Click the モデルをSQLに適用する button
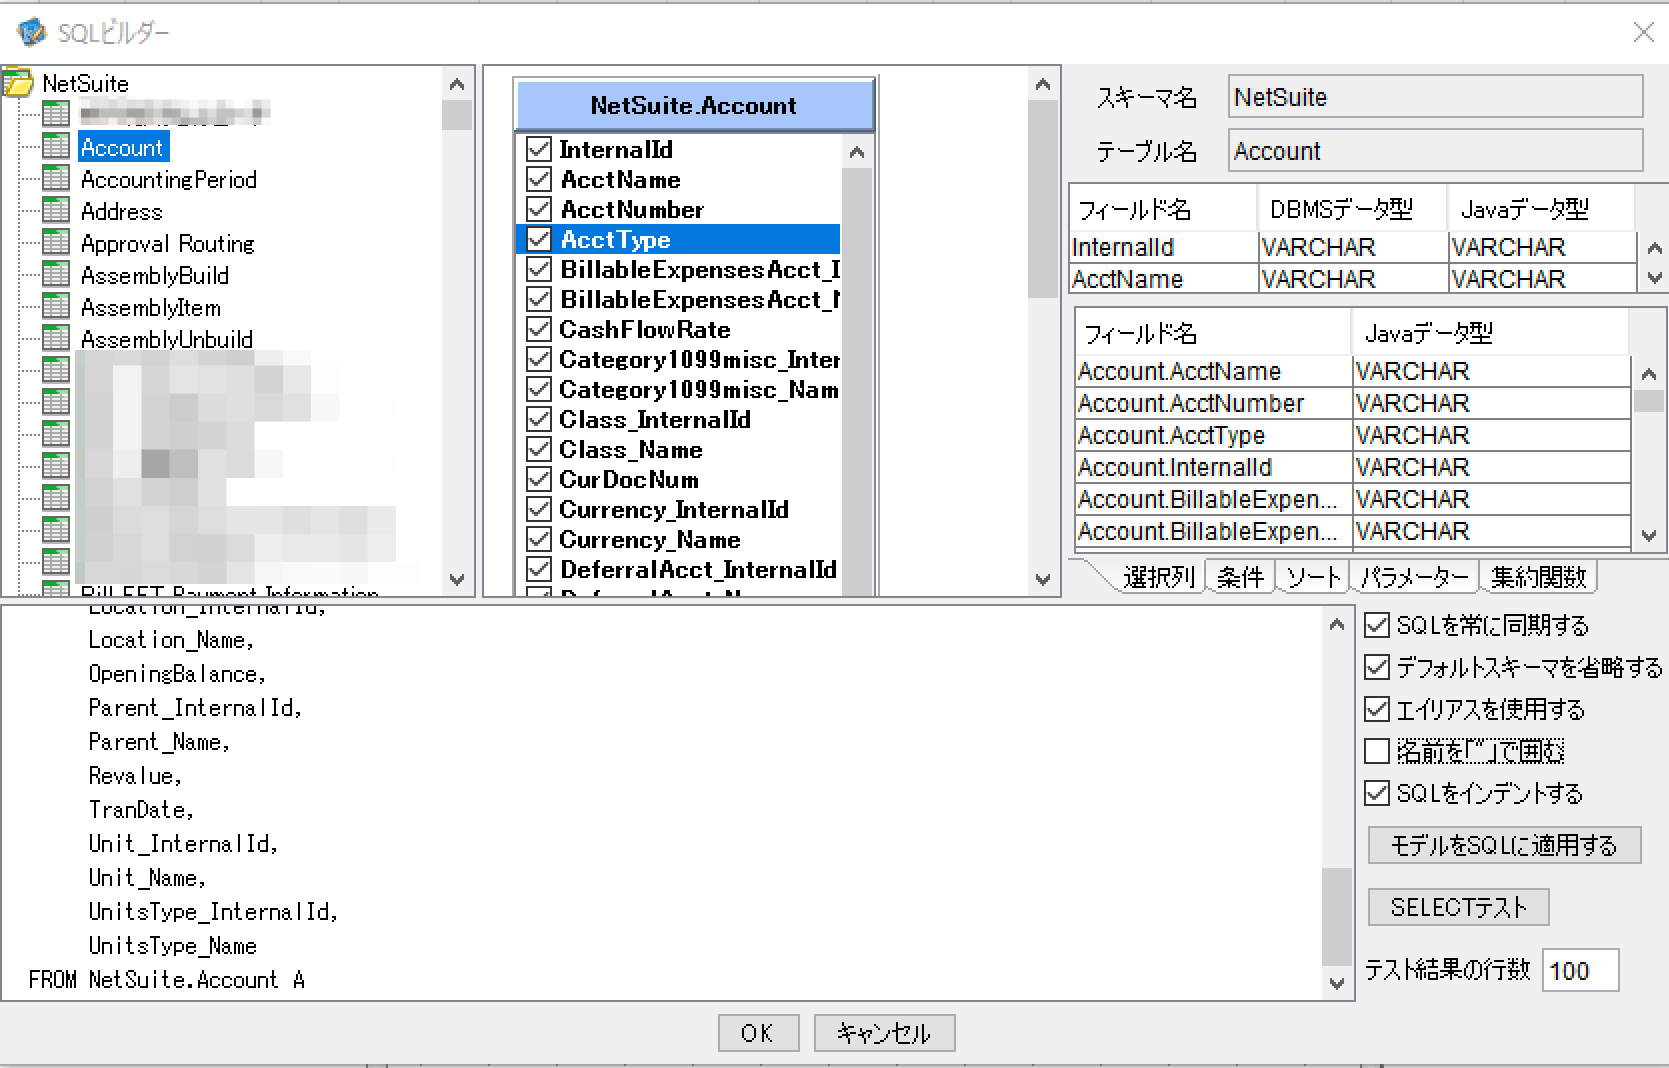The width and height of the screenshot is (1669, 1068). point(1504,846)
